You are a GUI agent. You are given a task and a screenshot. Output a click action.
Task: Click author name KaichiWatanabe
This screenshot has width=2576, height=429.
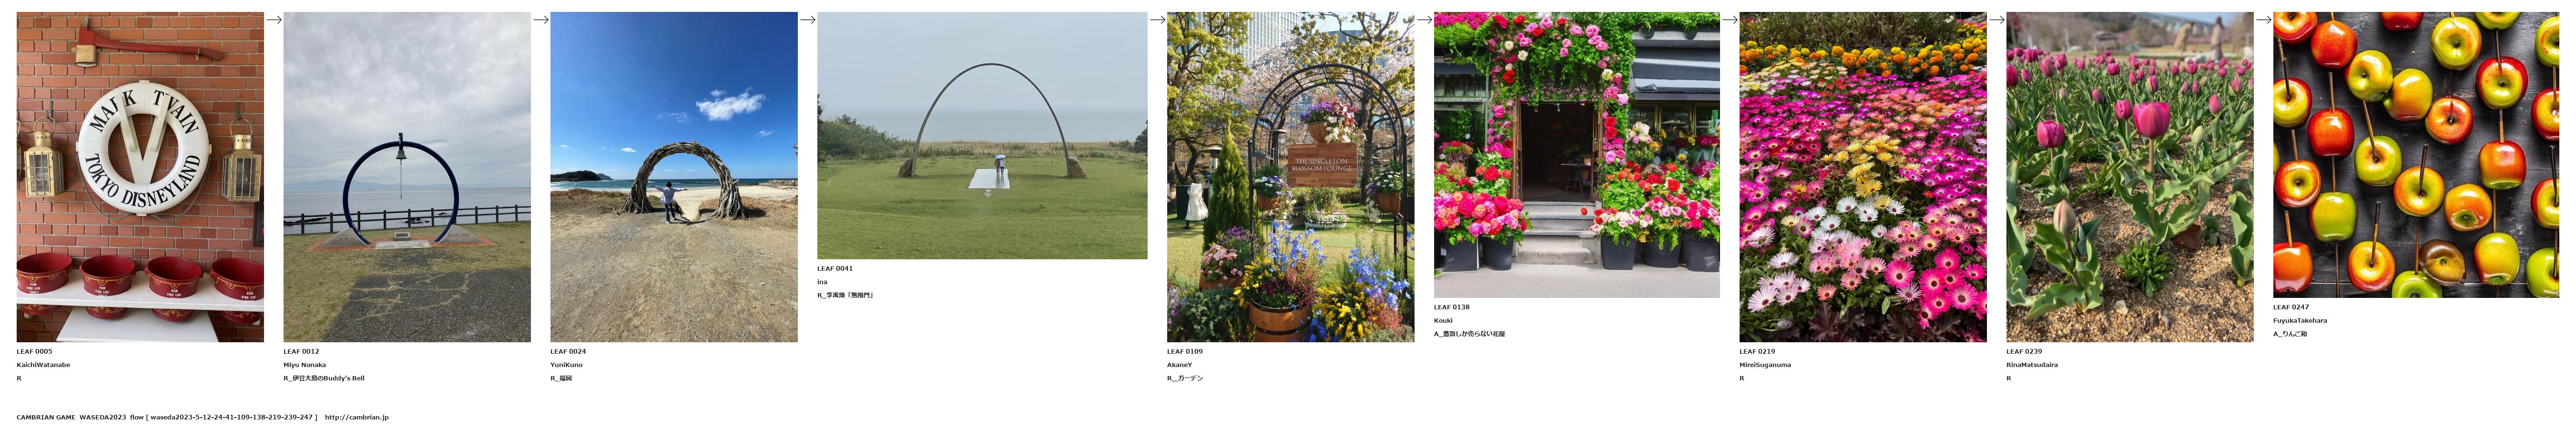pyautogui.click(x=43, y=365)
